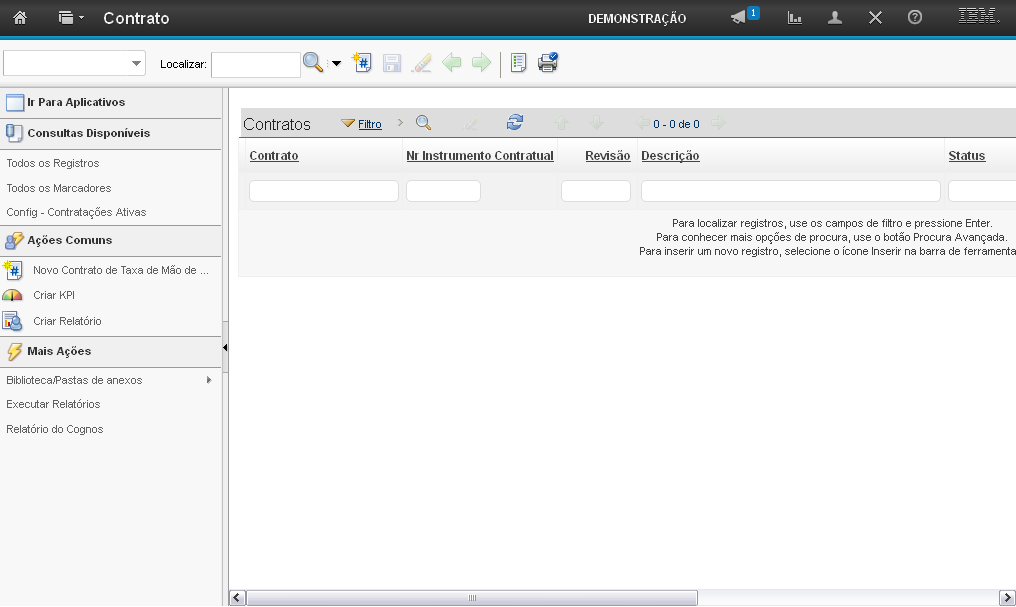Viewport: 1016px width, 607px height.
Task: Click the help question mark icon
Action: (x=914, y=18)
